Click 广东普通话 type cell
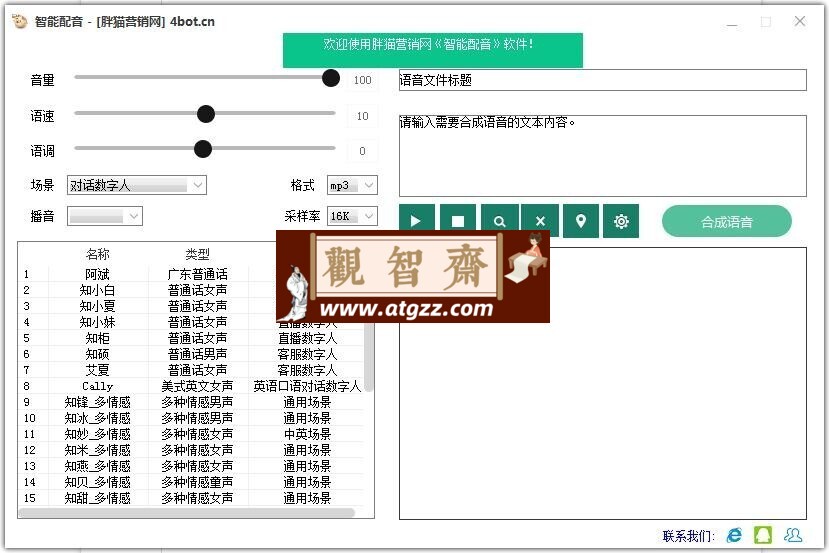This screenshot has width=829, height=553. [x=197, y=274]
